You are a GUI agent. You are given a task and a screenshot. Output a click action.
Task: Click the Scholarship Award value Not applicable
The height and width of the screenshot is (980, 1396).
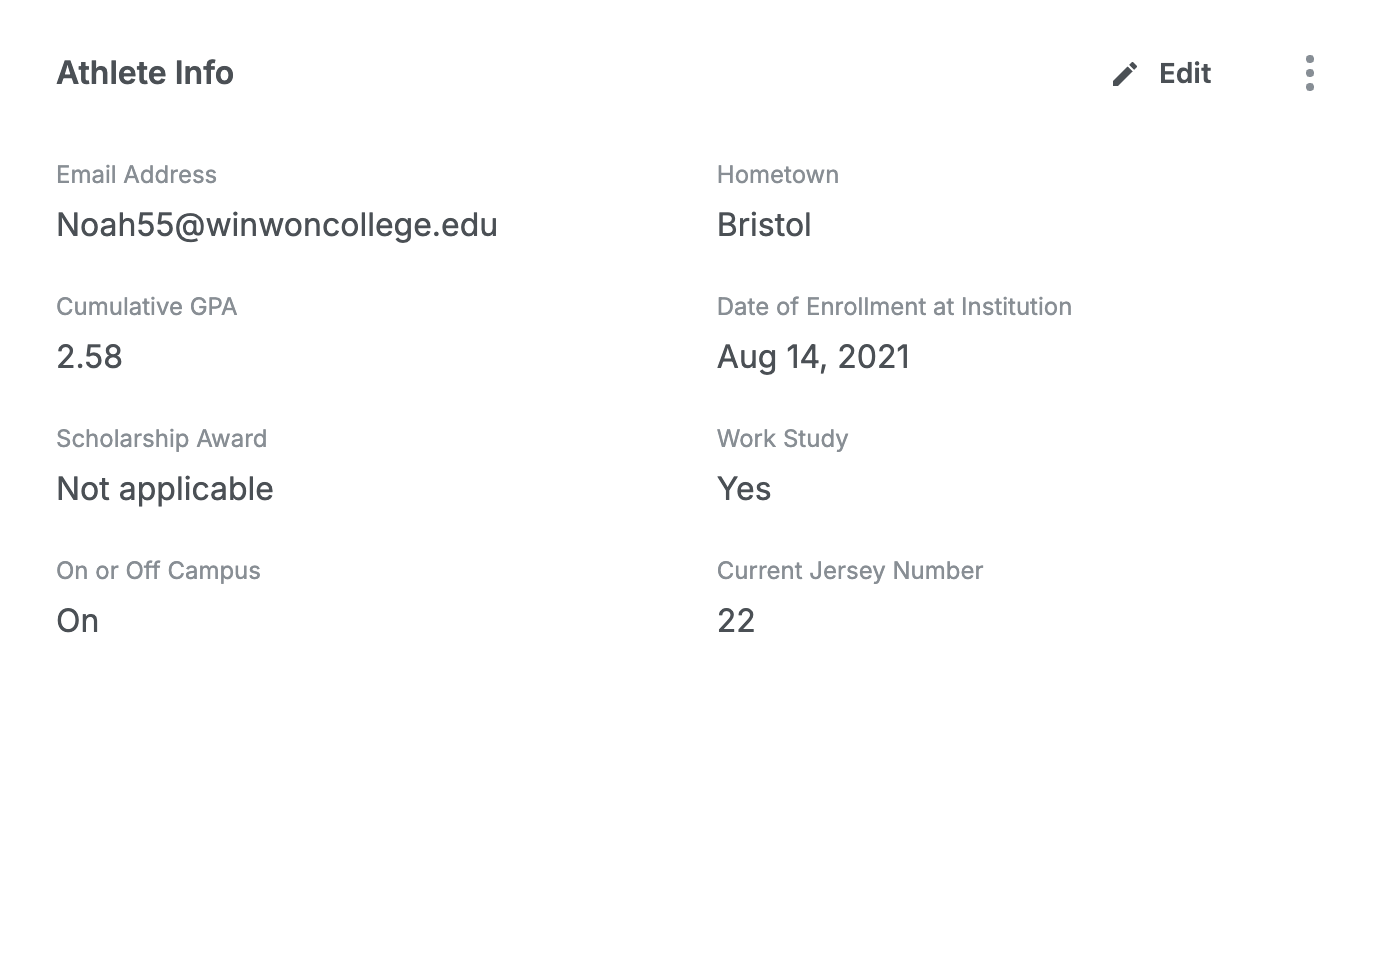[165, 489]
